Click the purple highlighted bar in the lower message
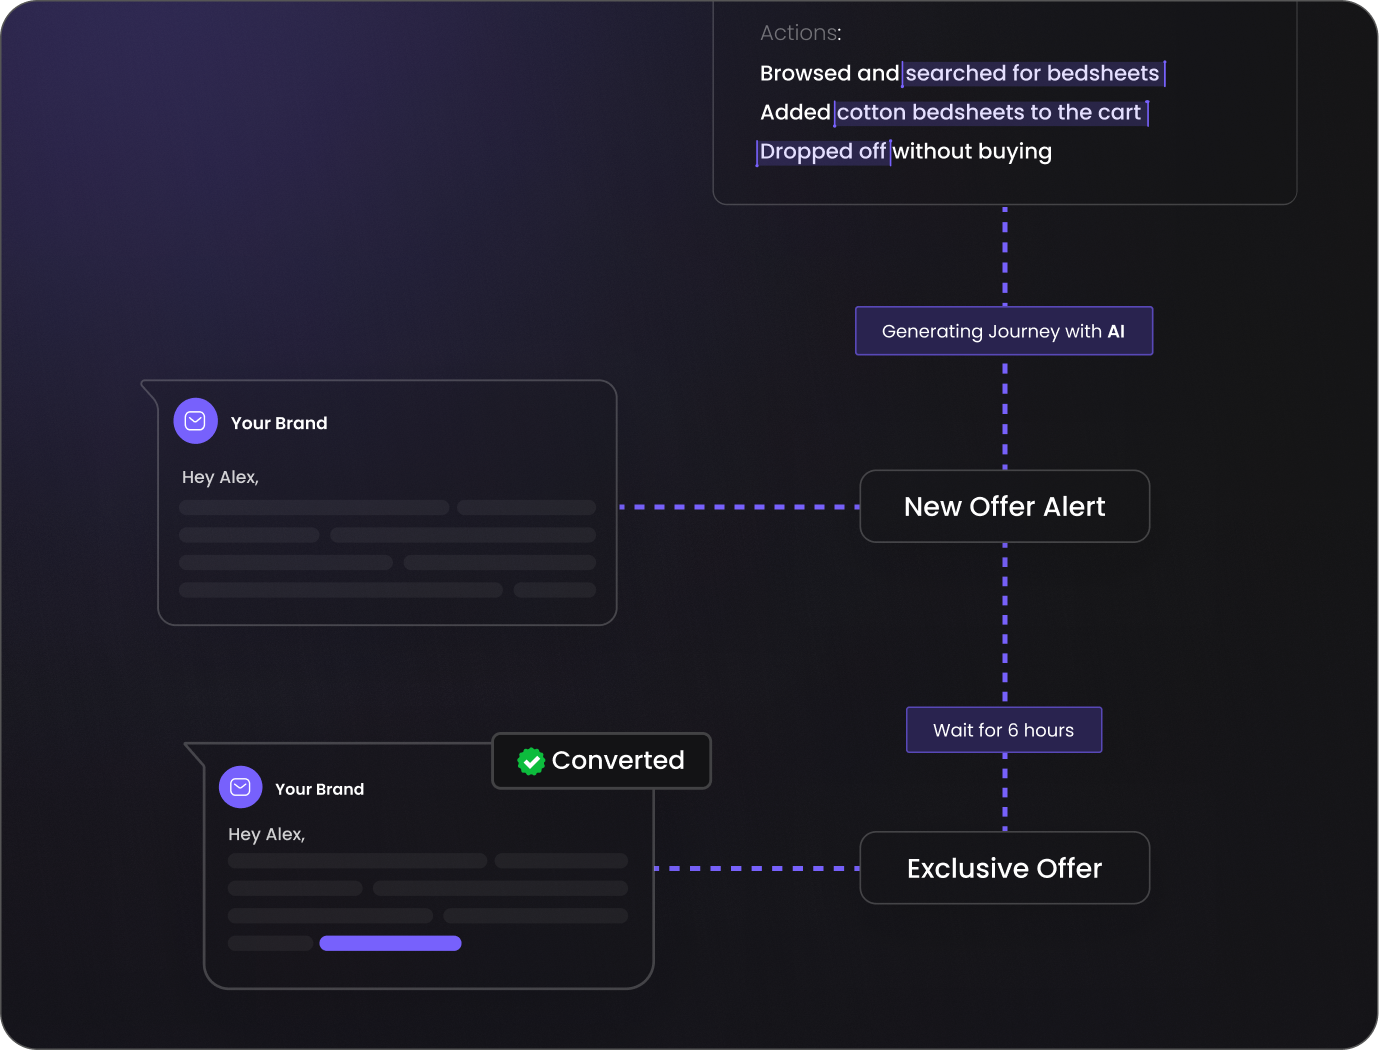Viewport: 1379px width, 1050px height. click(390, 943)
